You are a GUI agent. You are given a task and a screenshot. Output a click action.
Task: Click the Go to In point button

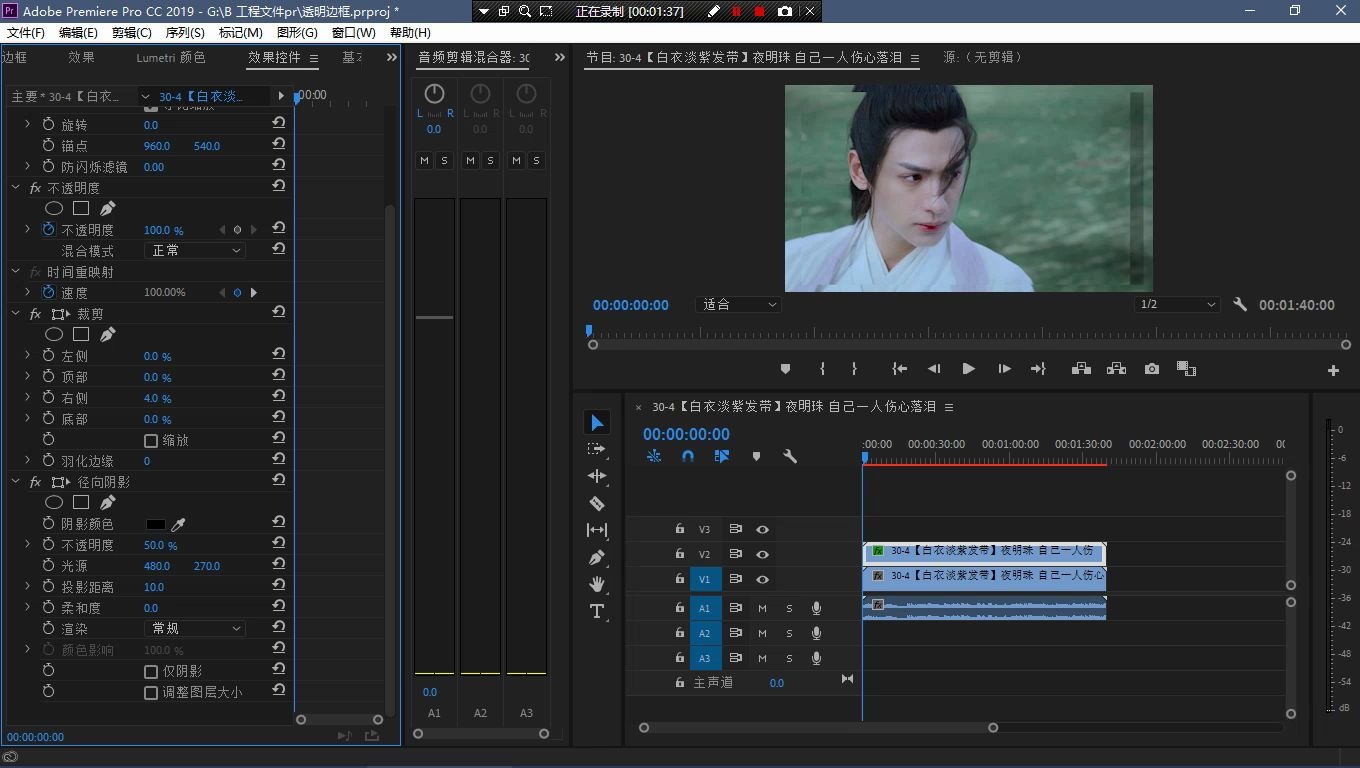tap(900, 369)
